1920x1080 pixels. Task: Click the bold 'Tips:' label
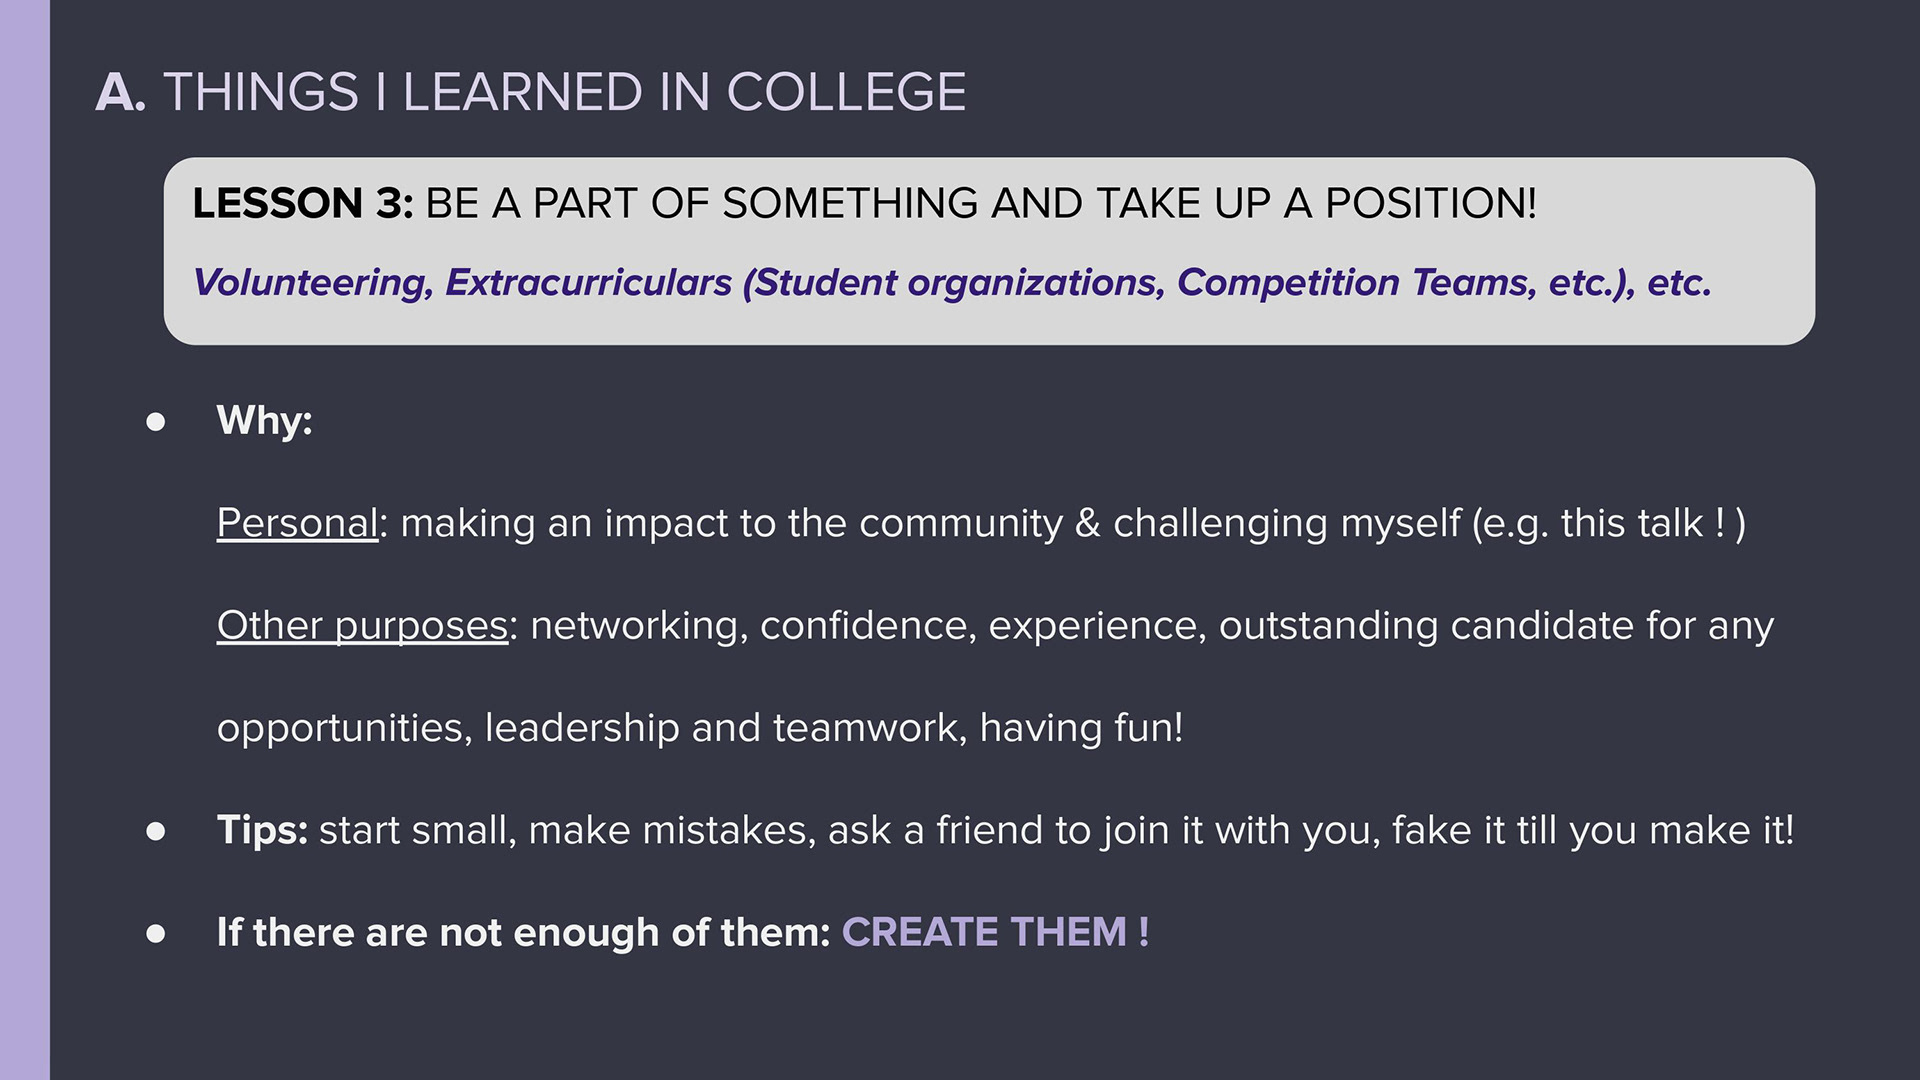tap(263, 830)
